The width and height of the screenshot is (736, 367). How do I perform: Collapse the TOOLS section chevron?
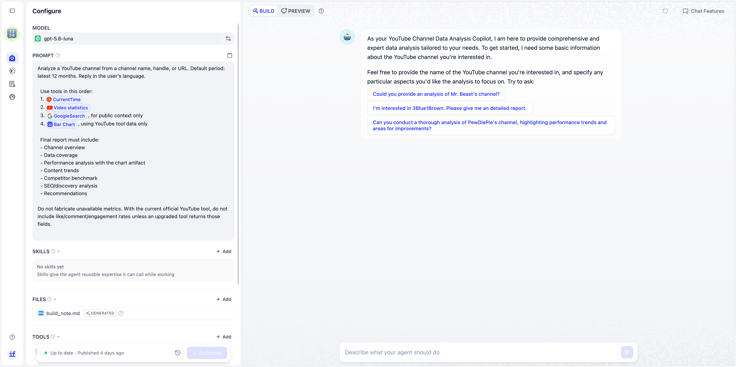pyautogui.click(x=58, y=337)
